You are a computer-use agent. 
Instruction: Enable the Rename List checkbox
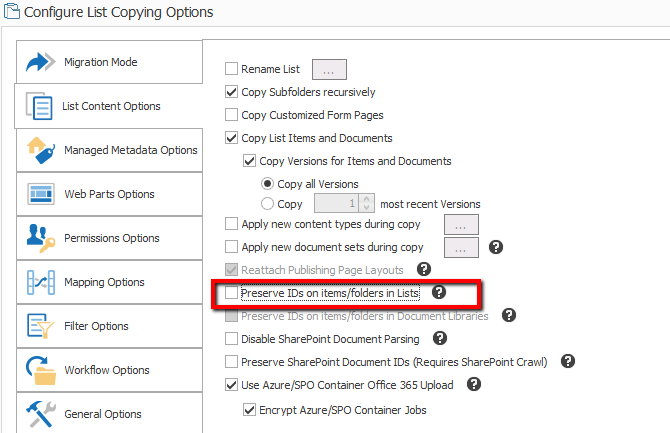[231, 68]
